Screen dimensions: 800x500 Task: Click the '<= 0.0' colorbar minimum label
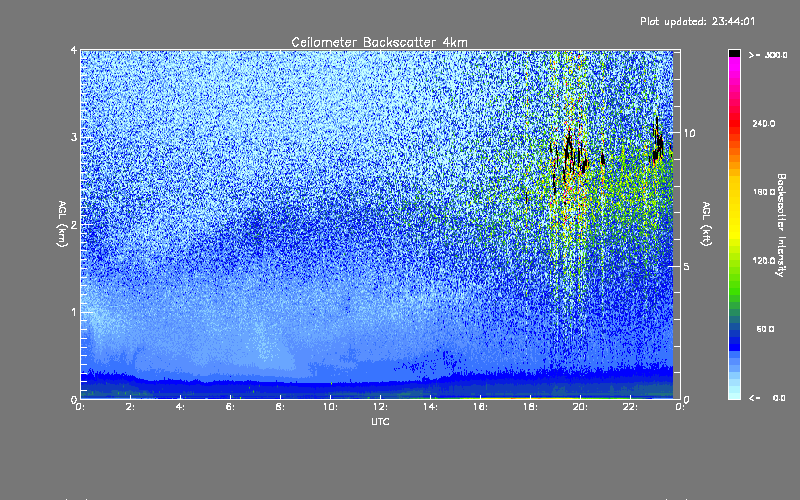point(767,398)
